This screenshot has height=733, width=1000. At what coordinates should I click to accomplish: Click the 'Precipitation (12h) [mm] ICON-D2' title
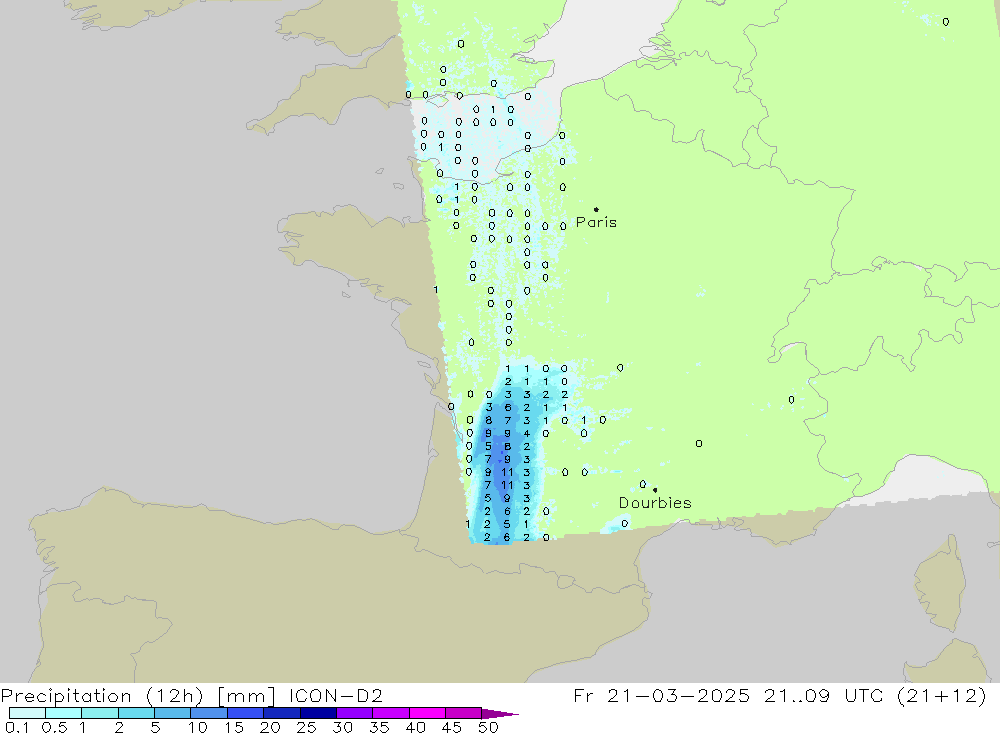[x=191, y=695]
